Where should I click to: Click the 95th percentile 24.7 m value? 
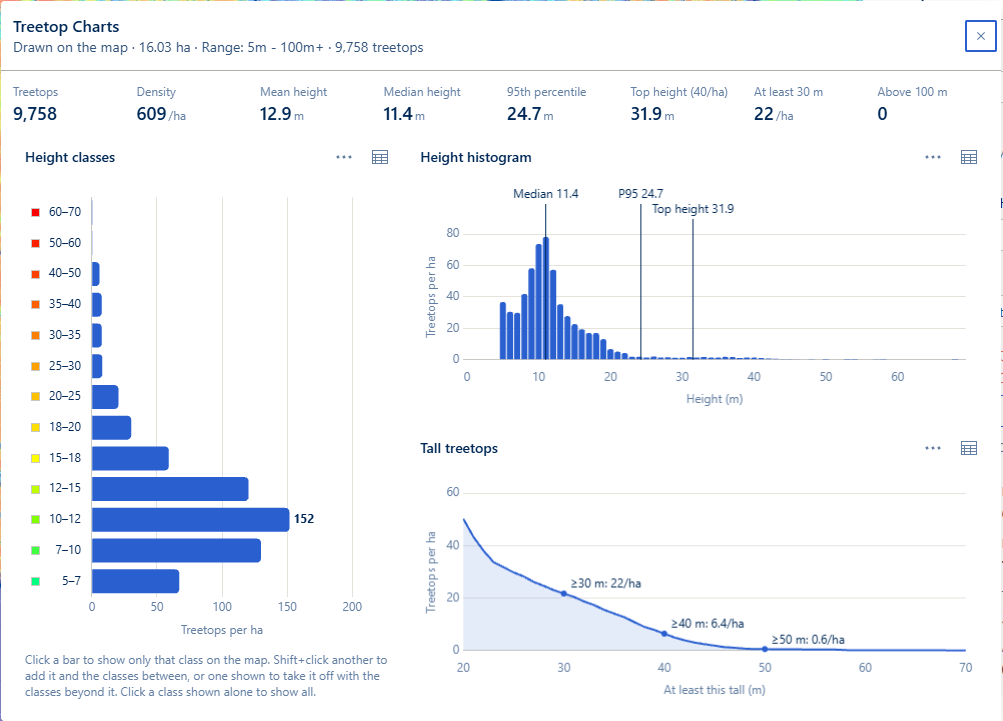click(x=530, y=114)
